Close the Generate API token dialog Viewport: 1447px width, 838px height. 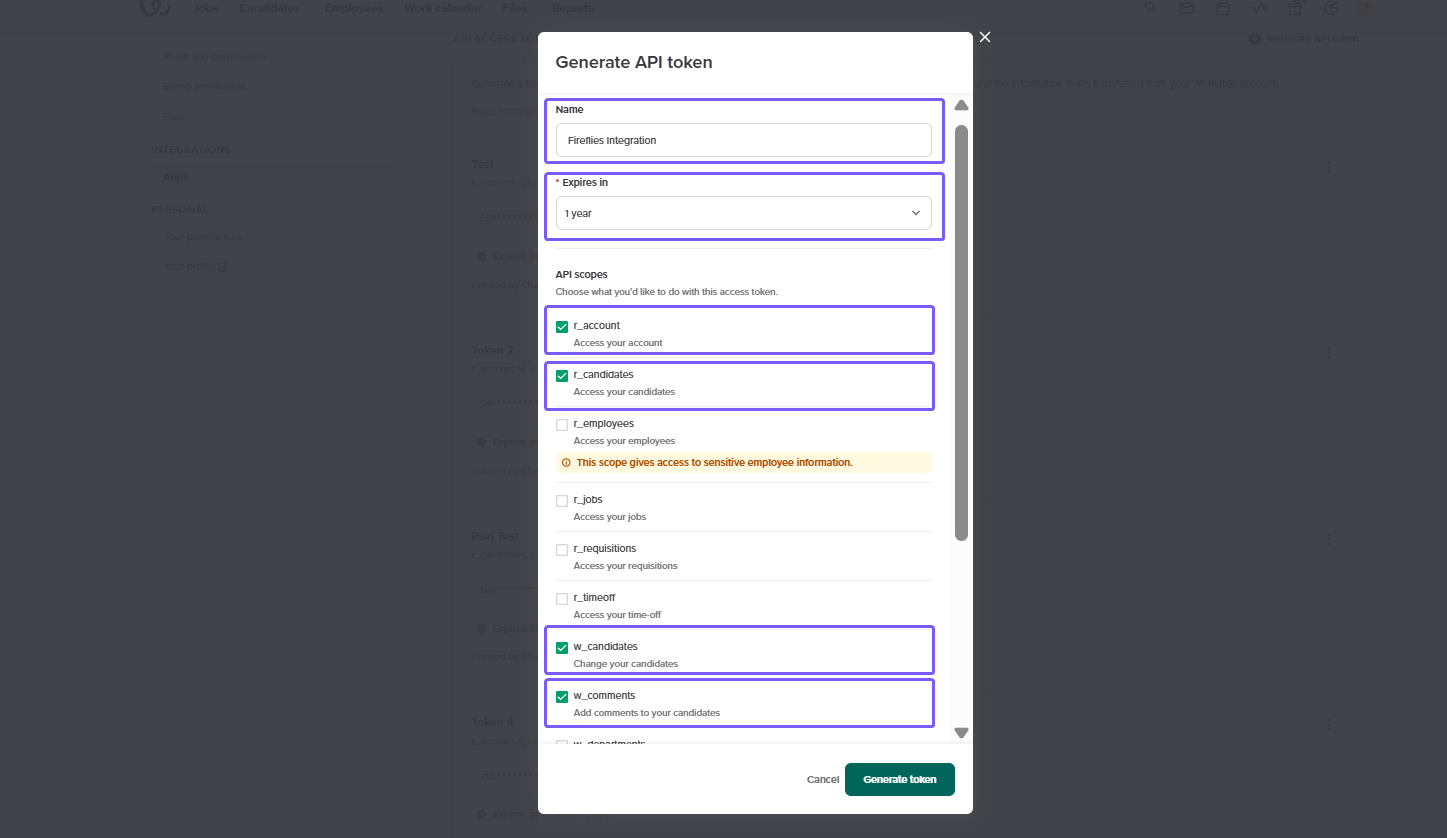click(x=985, y=37)
